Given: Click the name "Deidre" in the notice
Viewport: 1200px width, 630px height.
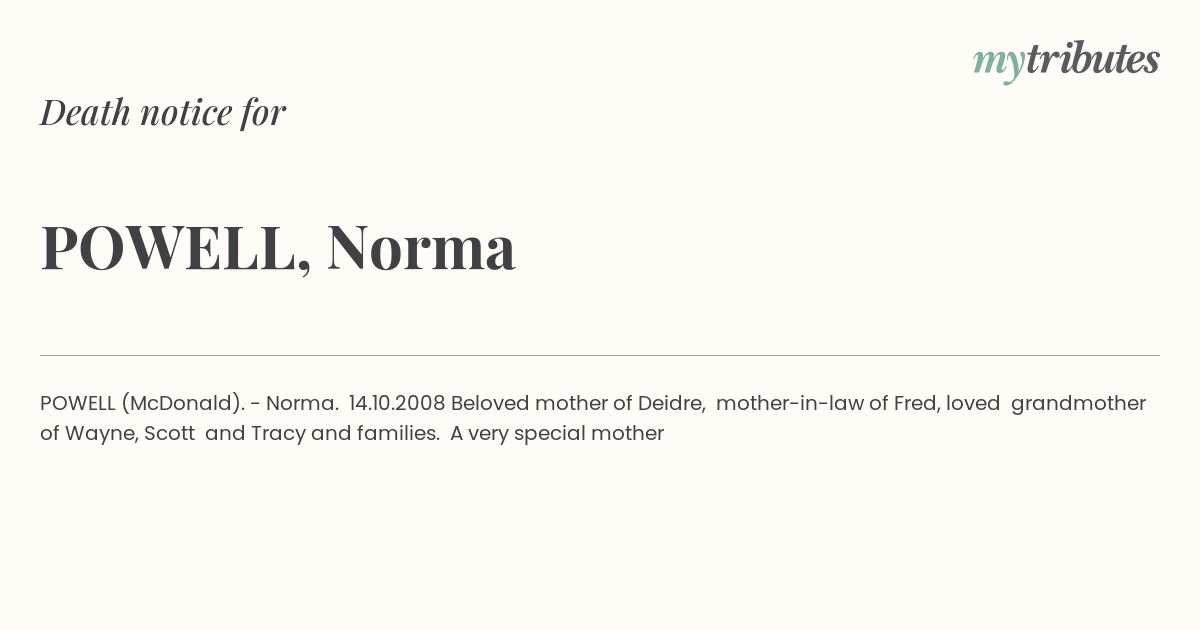Looking at the screenshot, I should [x=672, y=404].
